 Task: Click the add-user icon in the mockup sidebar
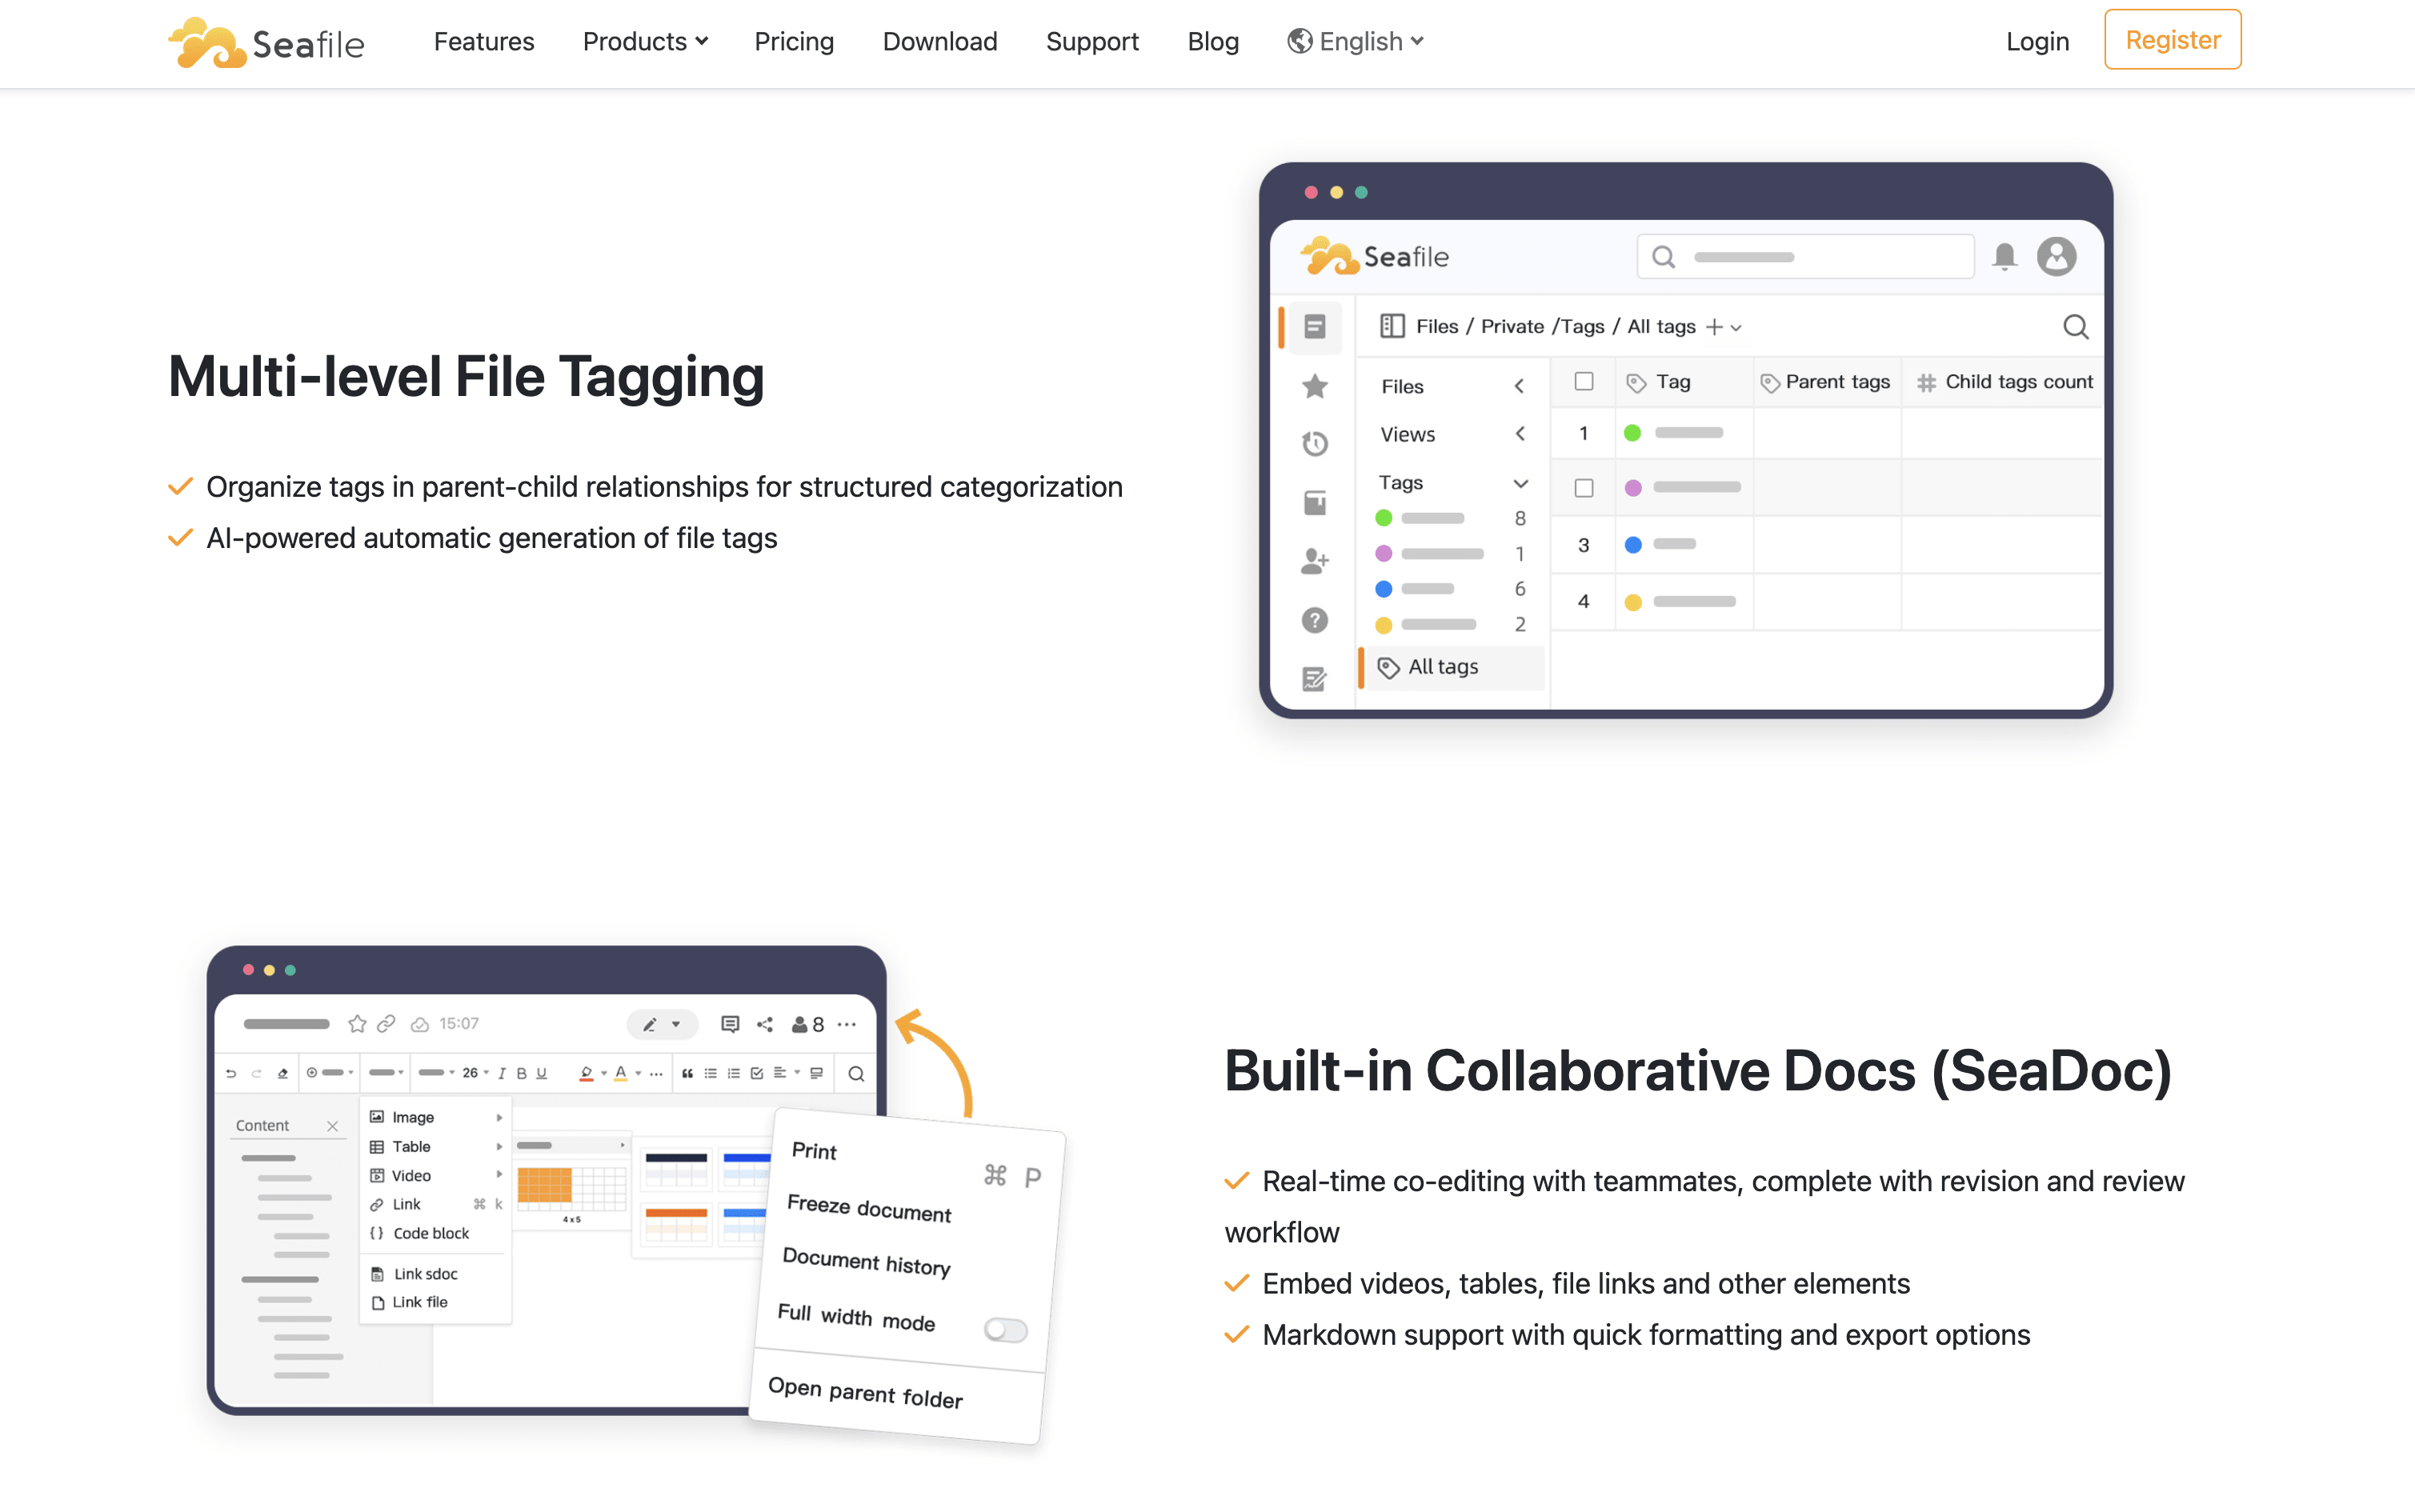pyautogui.click(x=1315, y=561)
